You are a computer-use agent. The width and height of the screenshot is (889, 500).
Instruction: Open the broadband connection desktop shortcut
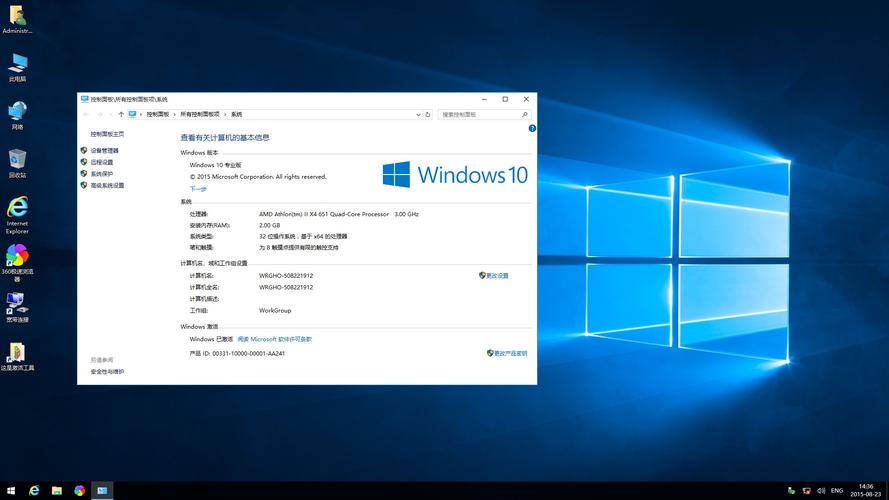point(17,307)
